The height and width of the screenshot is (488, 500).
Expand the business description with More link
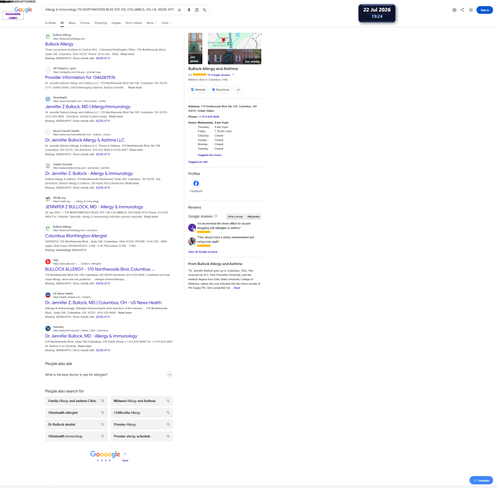(x=237, y=288)
